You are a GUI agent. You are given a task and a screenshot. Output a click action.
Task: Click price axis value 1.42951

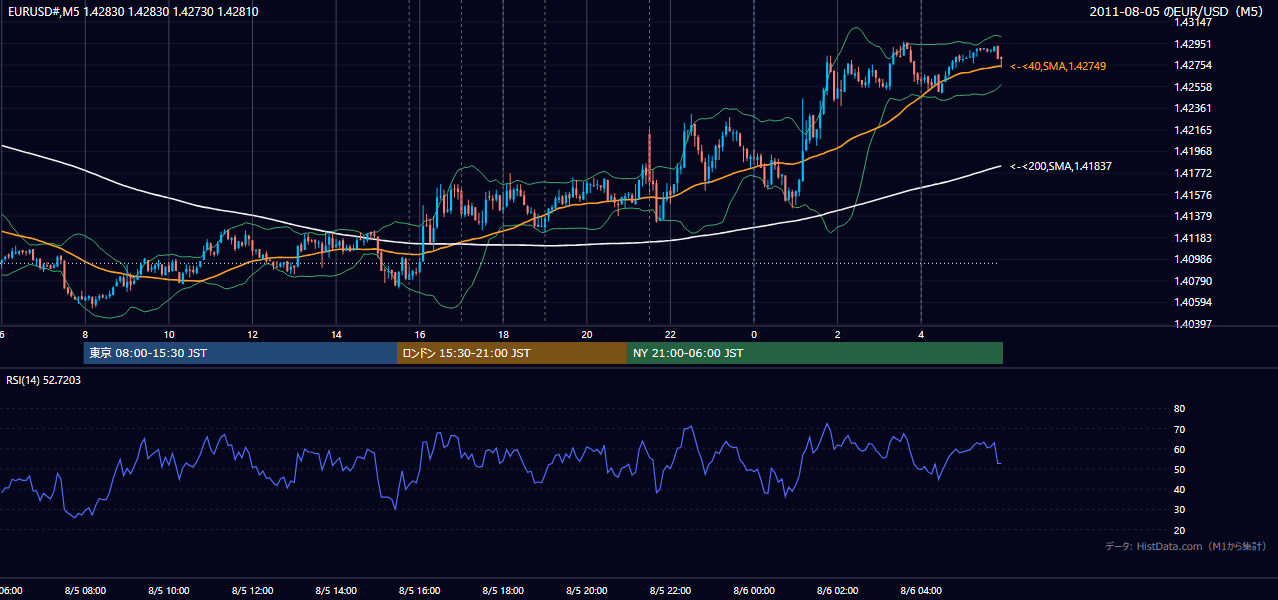click(1192, 44)
